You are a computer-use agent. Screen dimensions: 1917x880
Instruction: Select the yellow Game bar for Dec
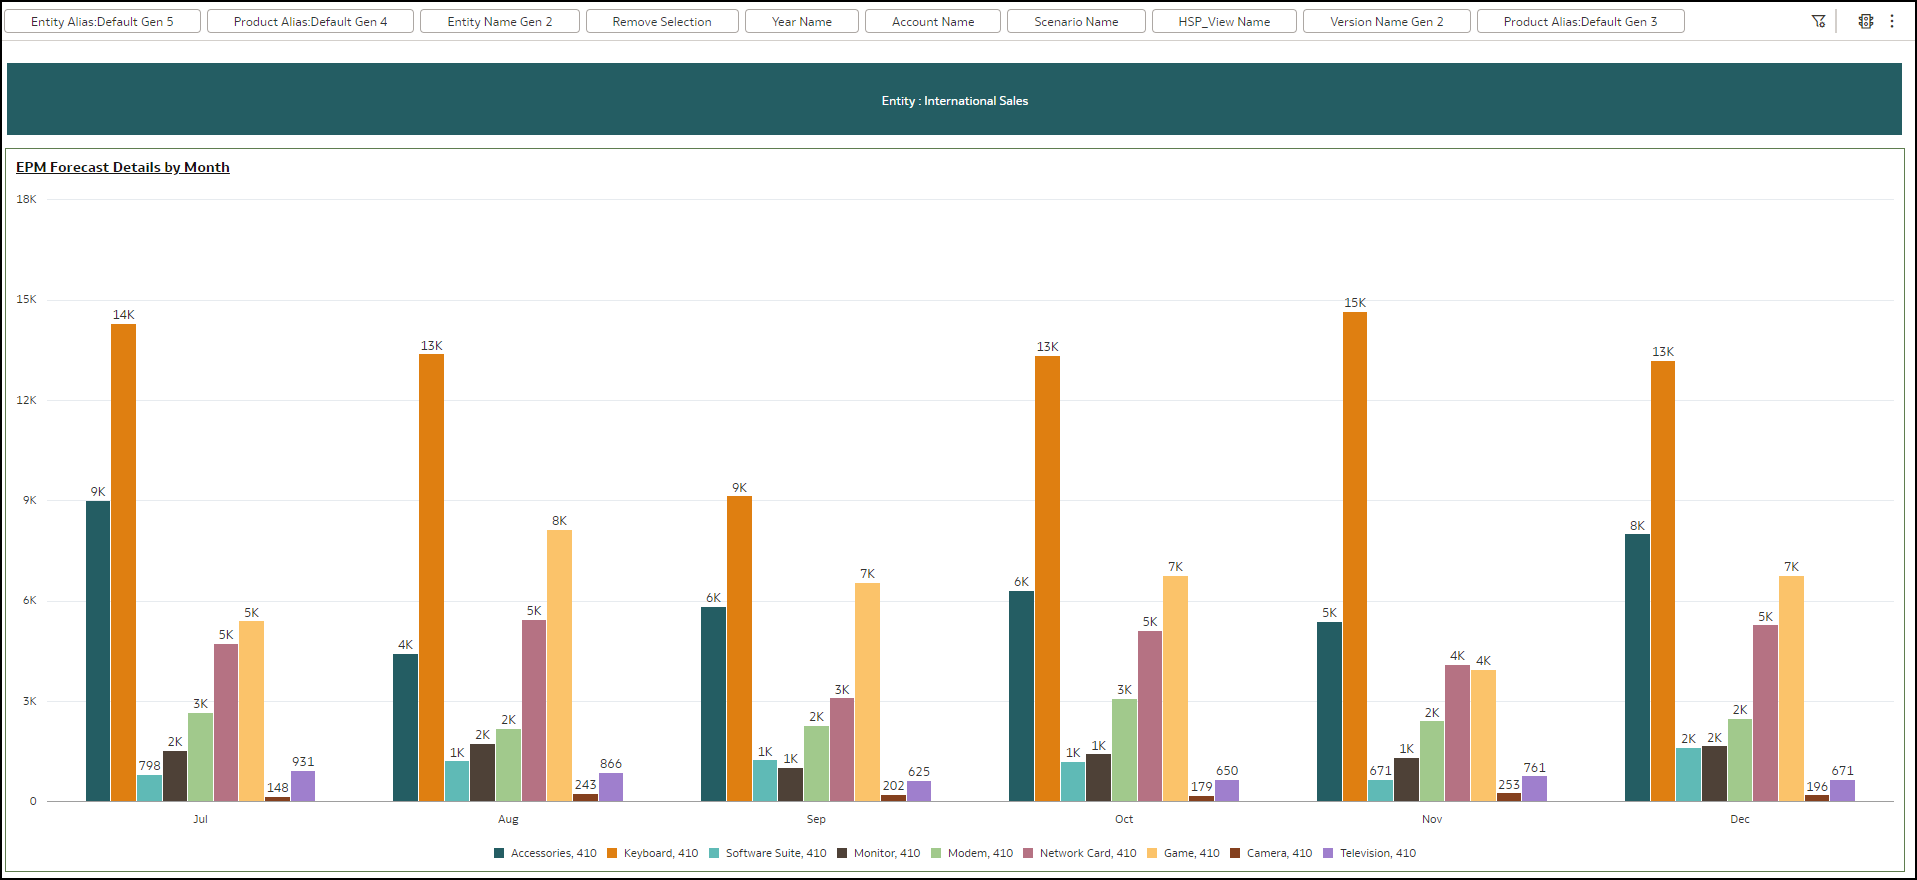tap(1791, 688)
